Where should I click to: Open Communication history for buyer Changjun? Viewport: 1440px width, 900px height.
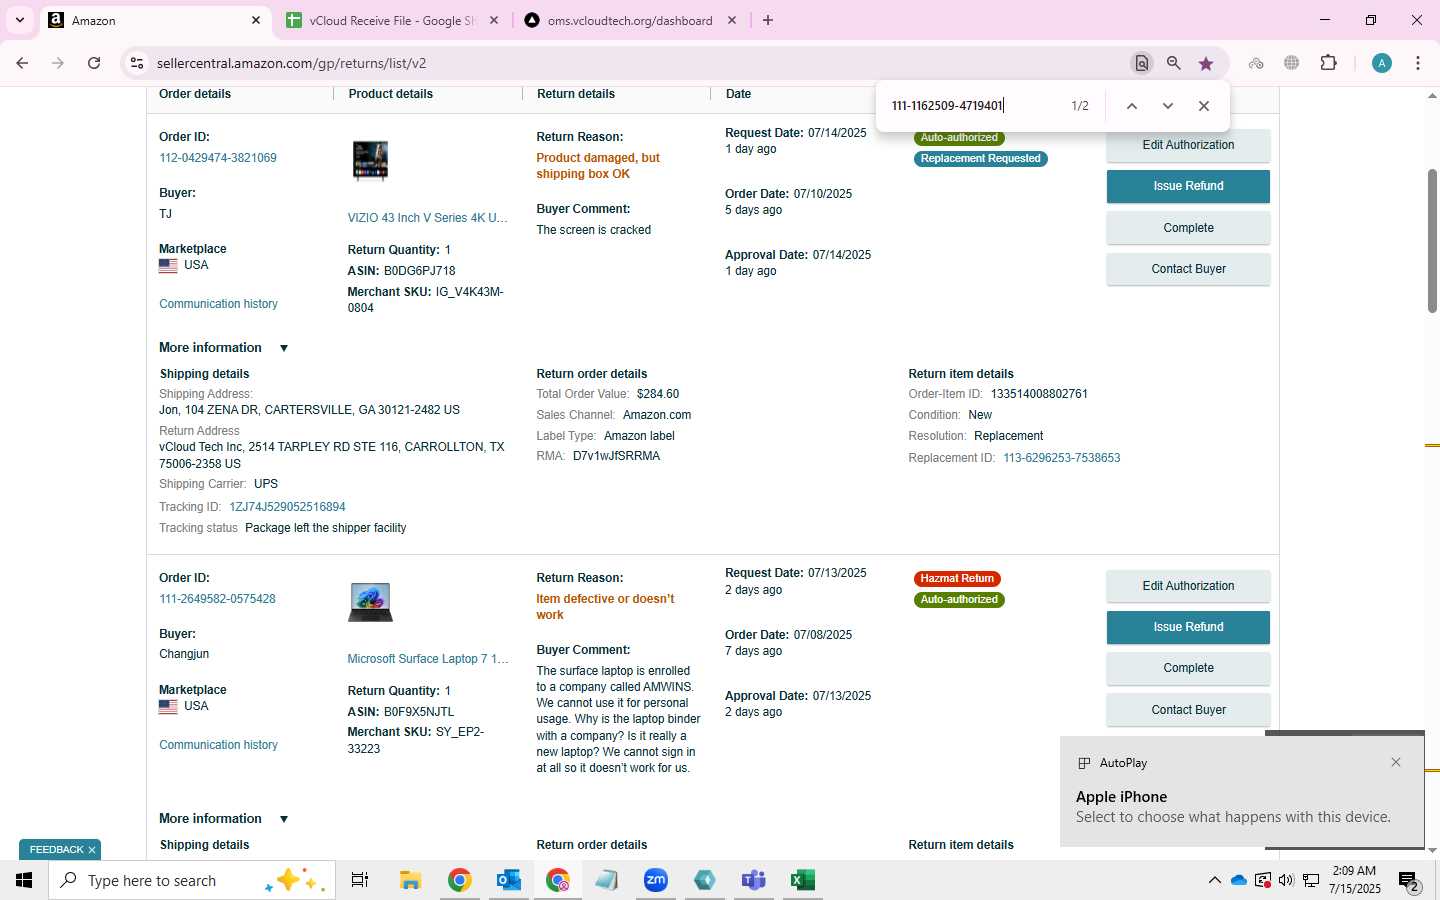(x=218, y=745)
